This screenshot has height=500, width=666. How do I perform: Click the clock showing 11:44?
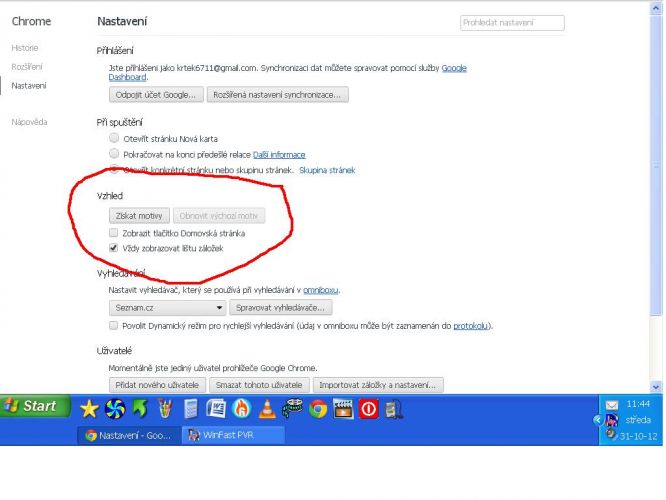pos(638,404)
